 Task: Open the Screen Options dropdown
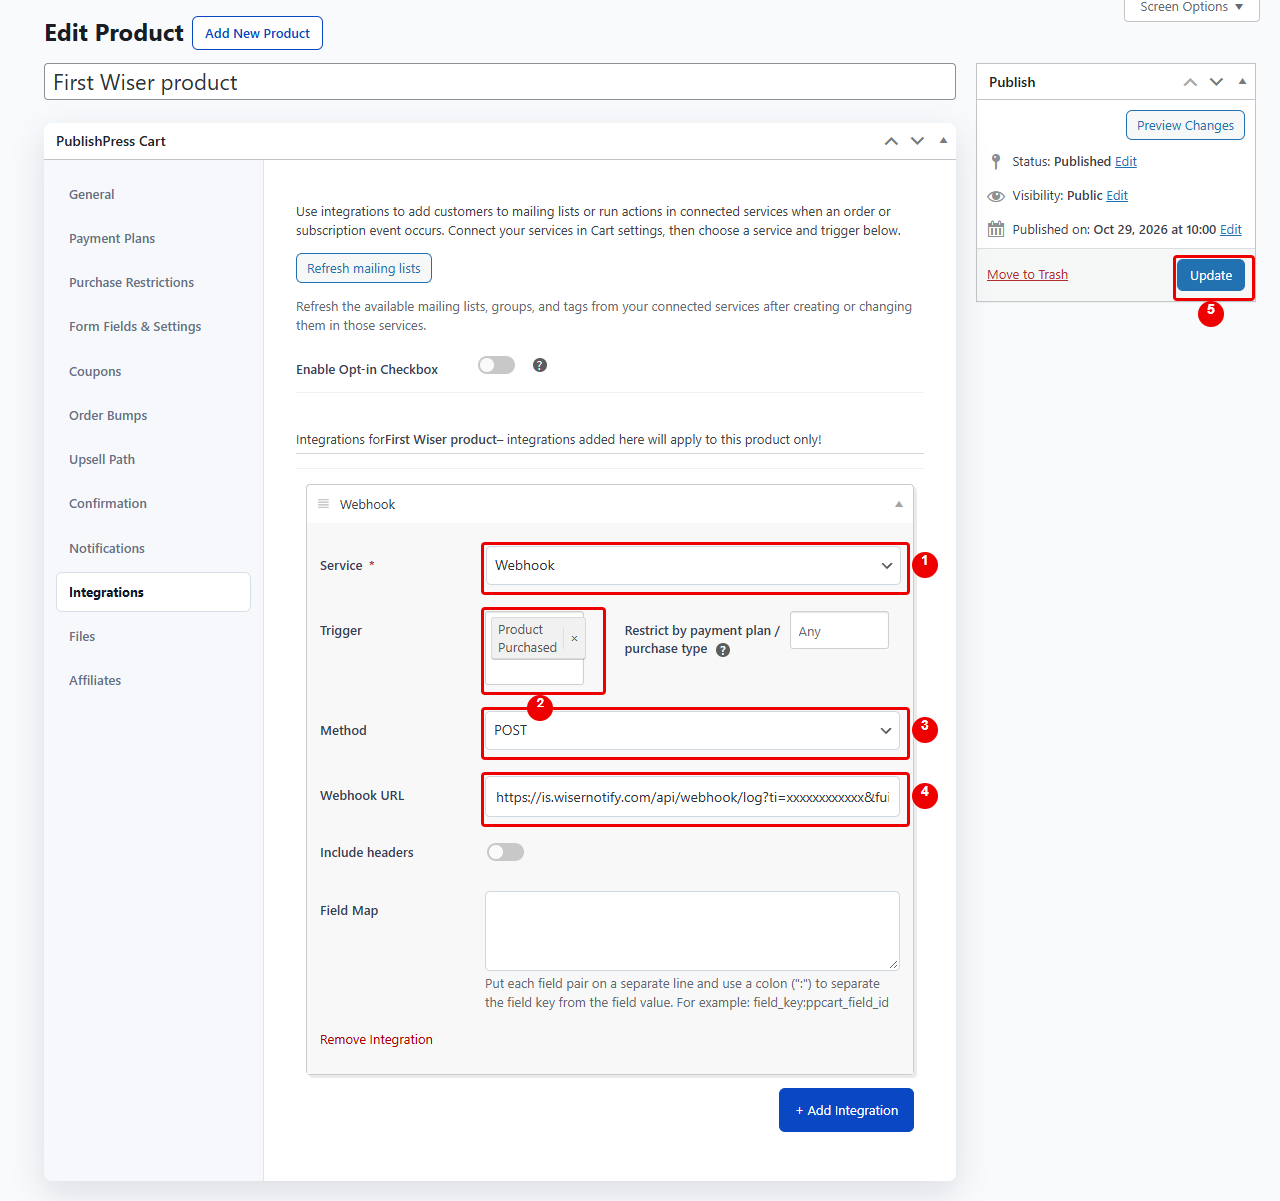click(x=1191, y=8)
